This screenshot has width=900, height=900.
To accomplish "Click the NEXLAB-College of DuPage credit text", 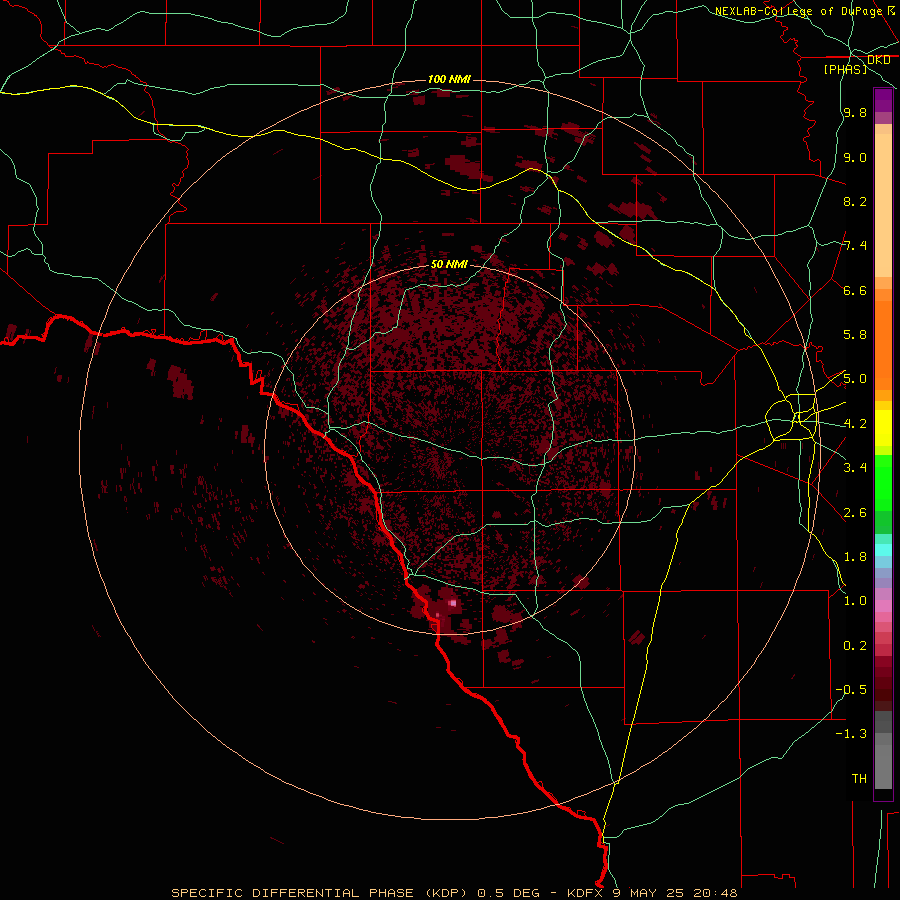I will [799, 11].
